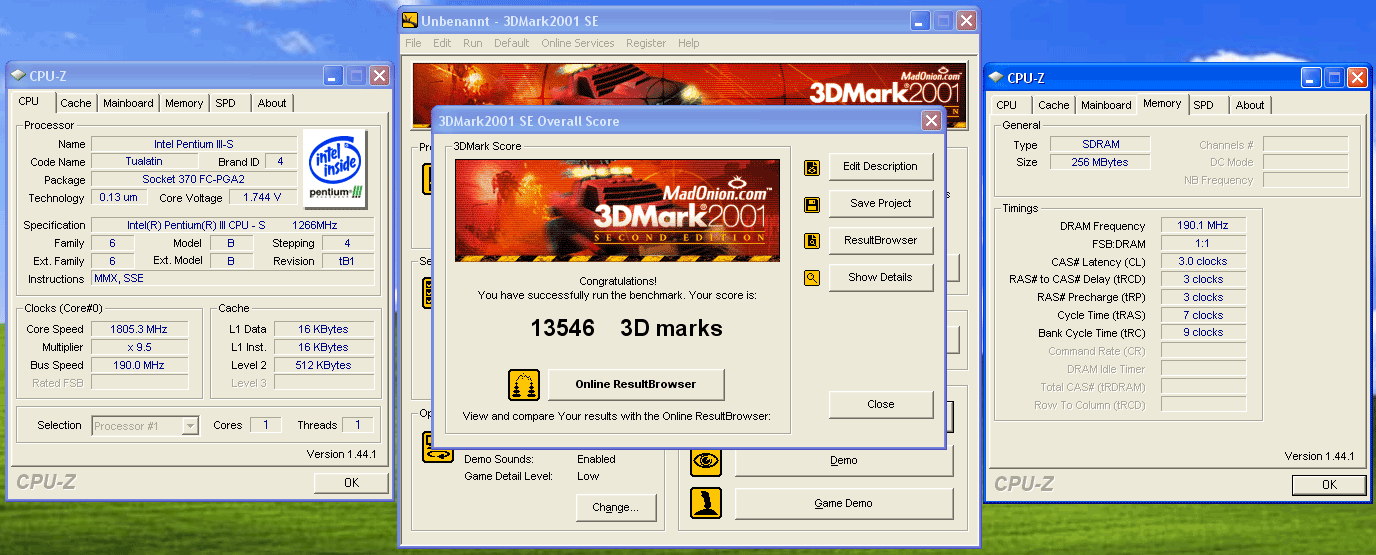Screen dimensions: 1376x555
Task: Click the ResultBrowser list icon
Action: (x=812, y=241)
